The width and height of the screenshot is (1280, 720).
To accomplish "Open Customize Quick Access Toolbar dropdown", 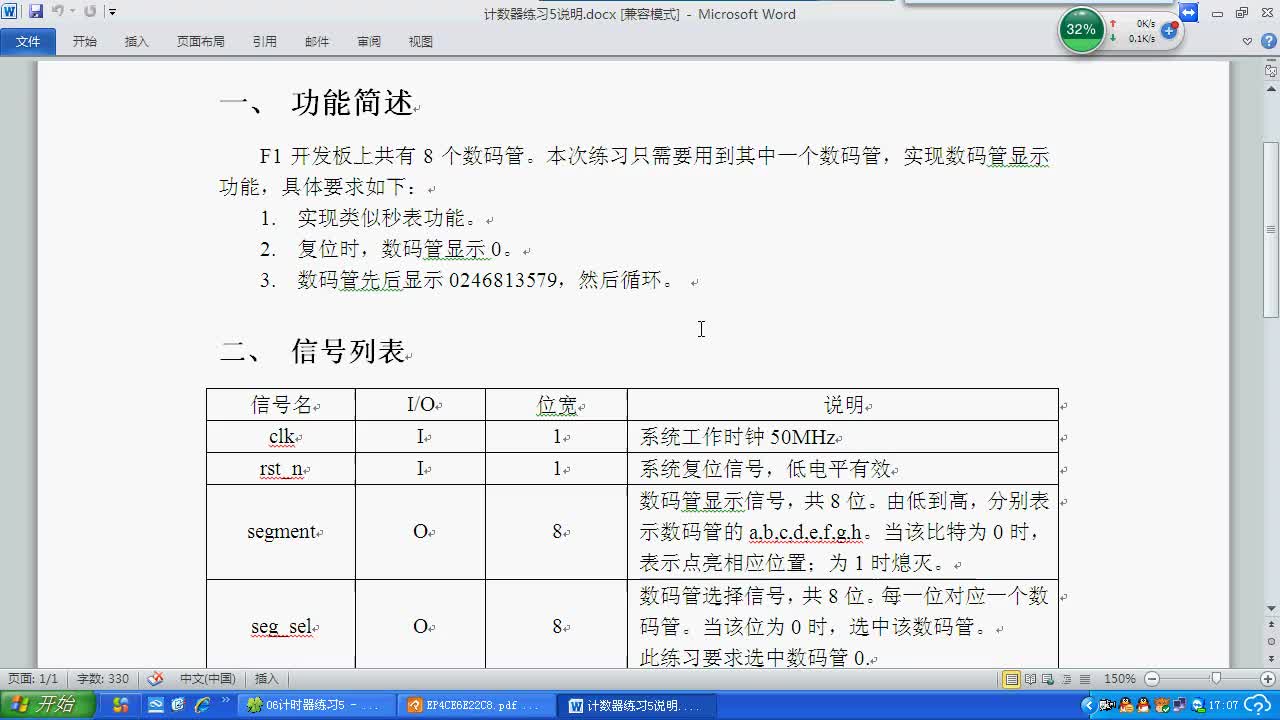I will coord(112,12).
